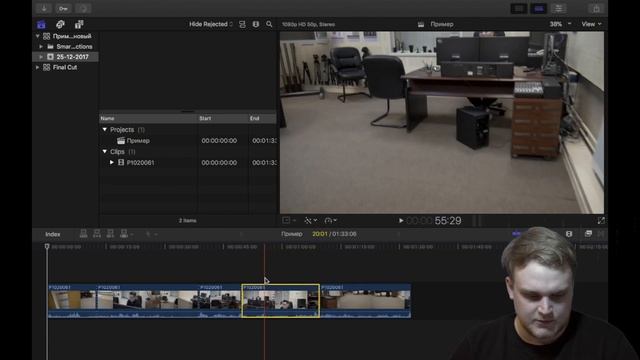Append selected clip to the storyline

click(x=110, y=234)
